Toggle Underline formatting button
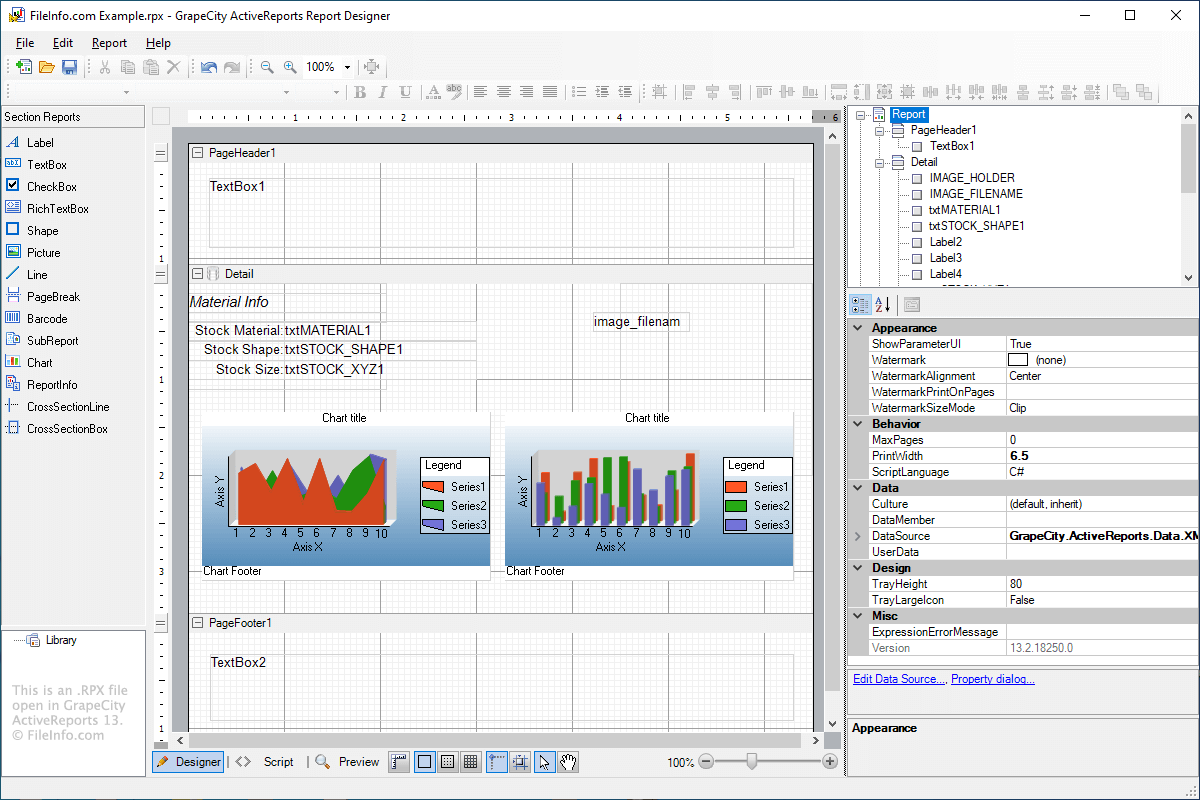Viewport: 1200px width, 800px height. click(405, 92)
